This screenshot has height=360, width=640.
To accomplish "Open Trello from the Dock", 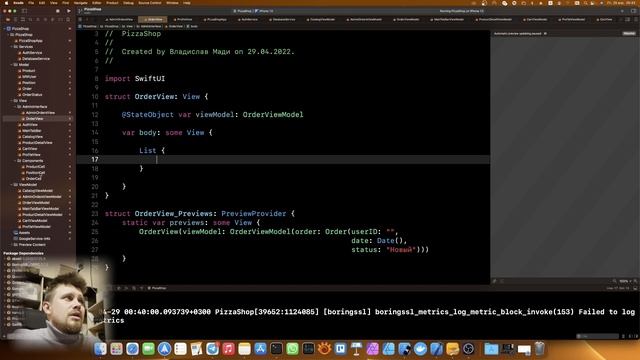I will 340,349.
